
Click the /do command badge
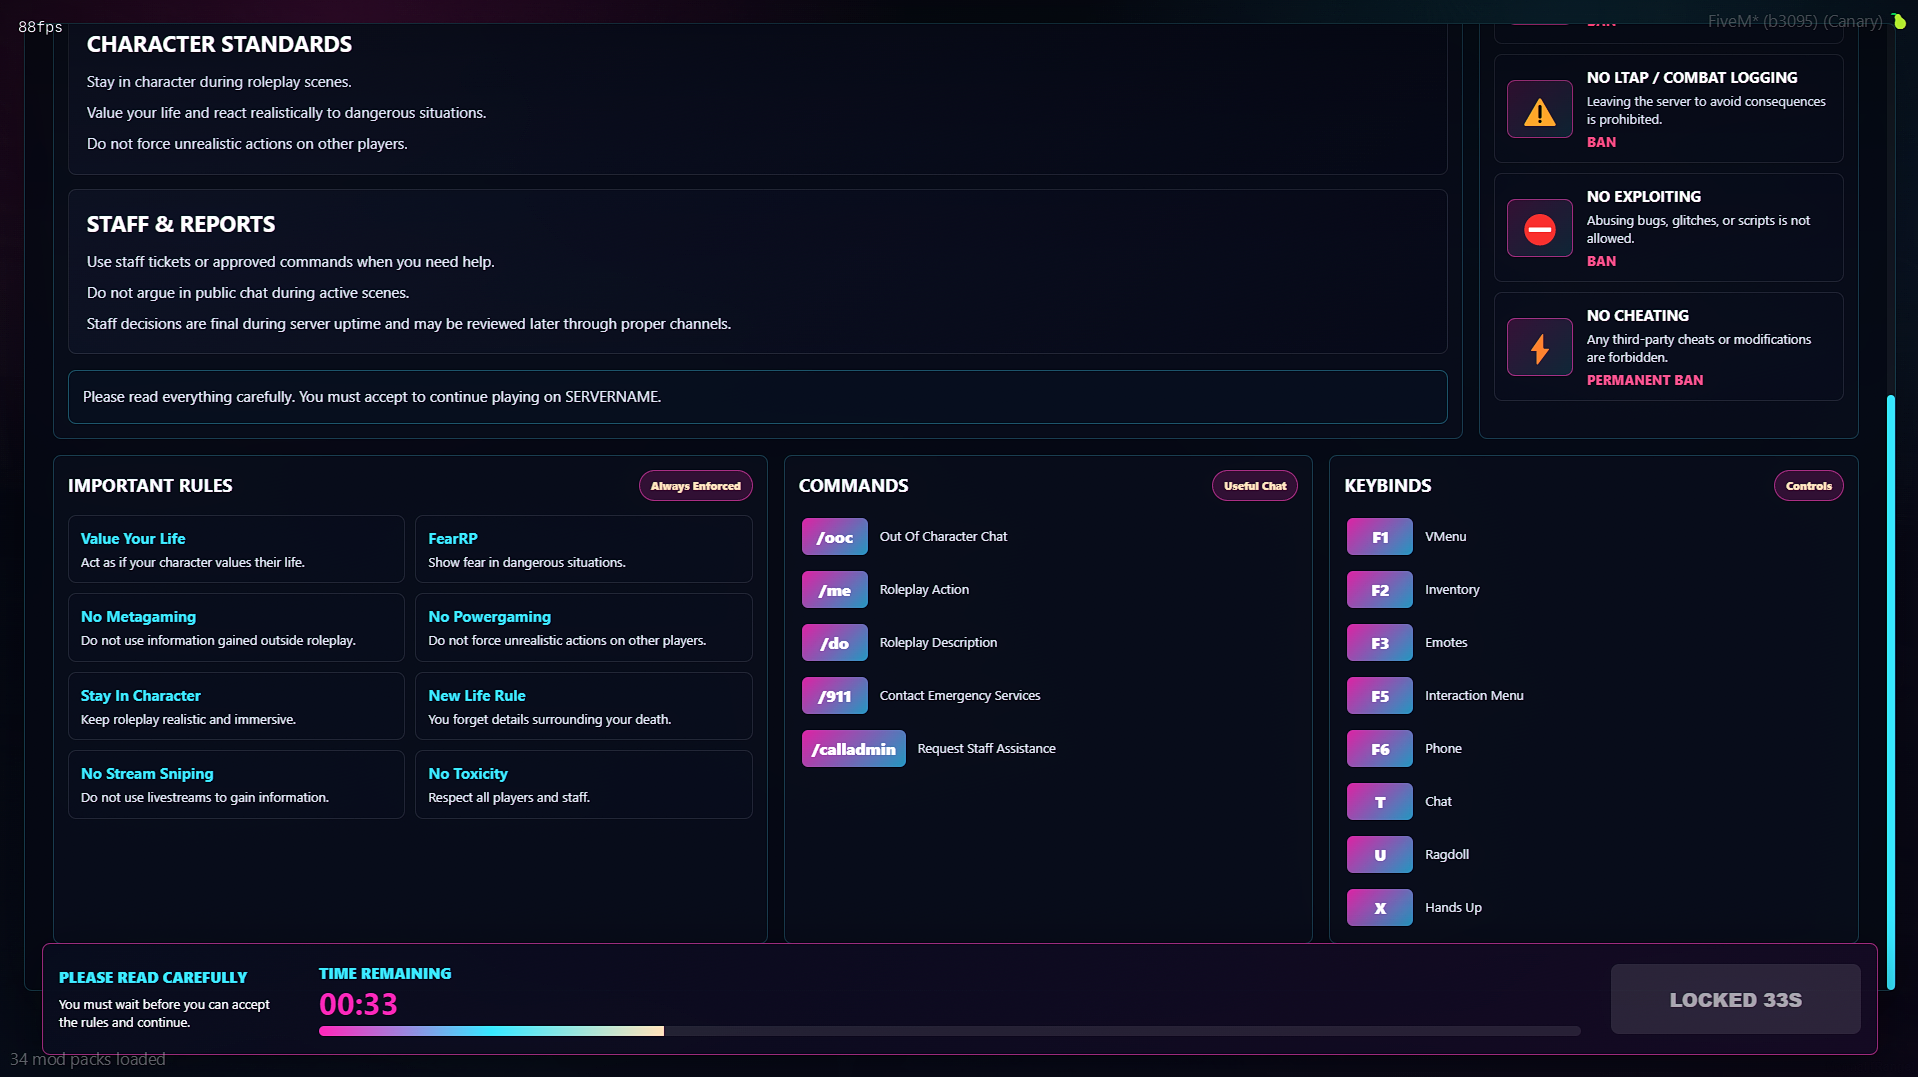click(834, 643)
